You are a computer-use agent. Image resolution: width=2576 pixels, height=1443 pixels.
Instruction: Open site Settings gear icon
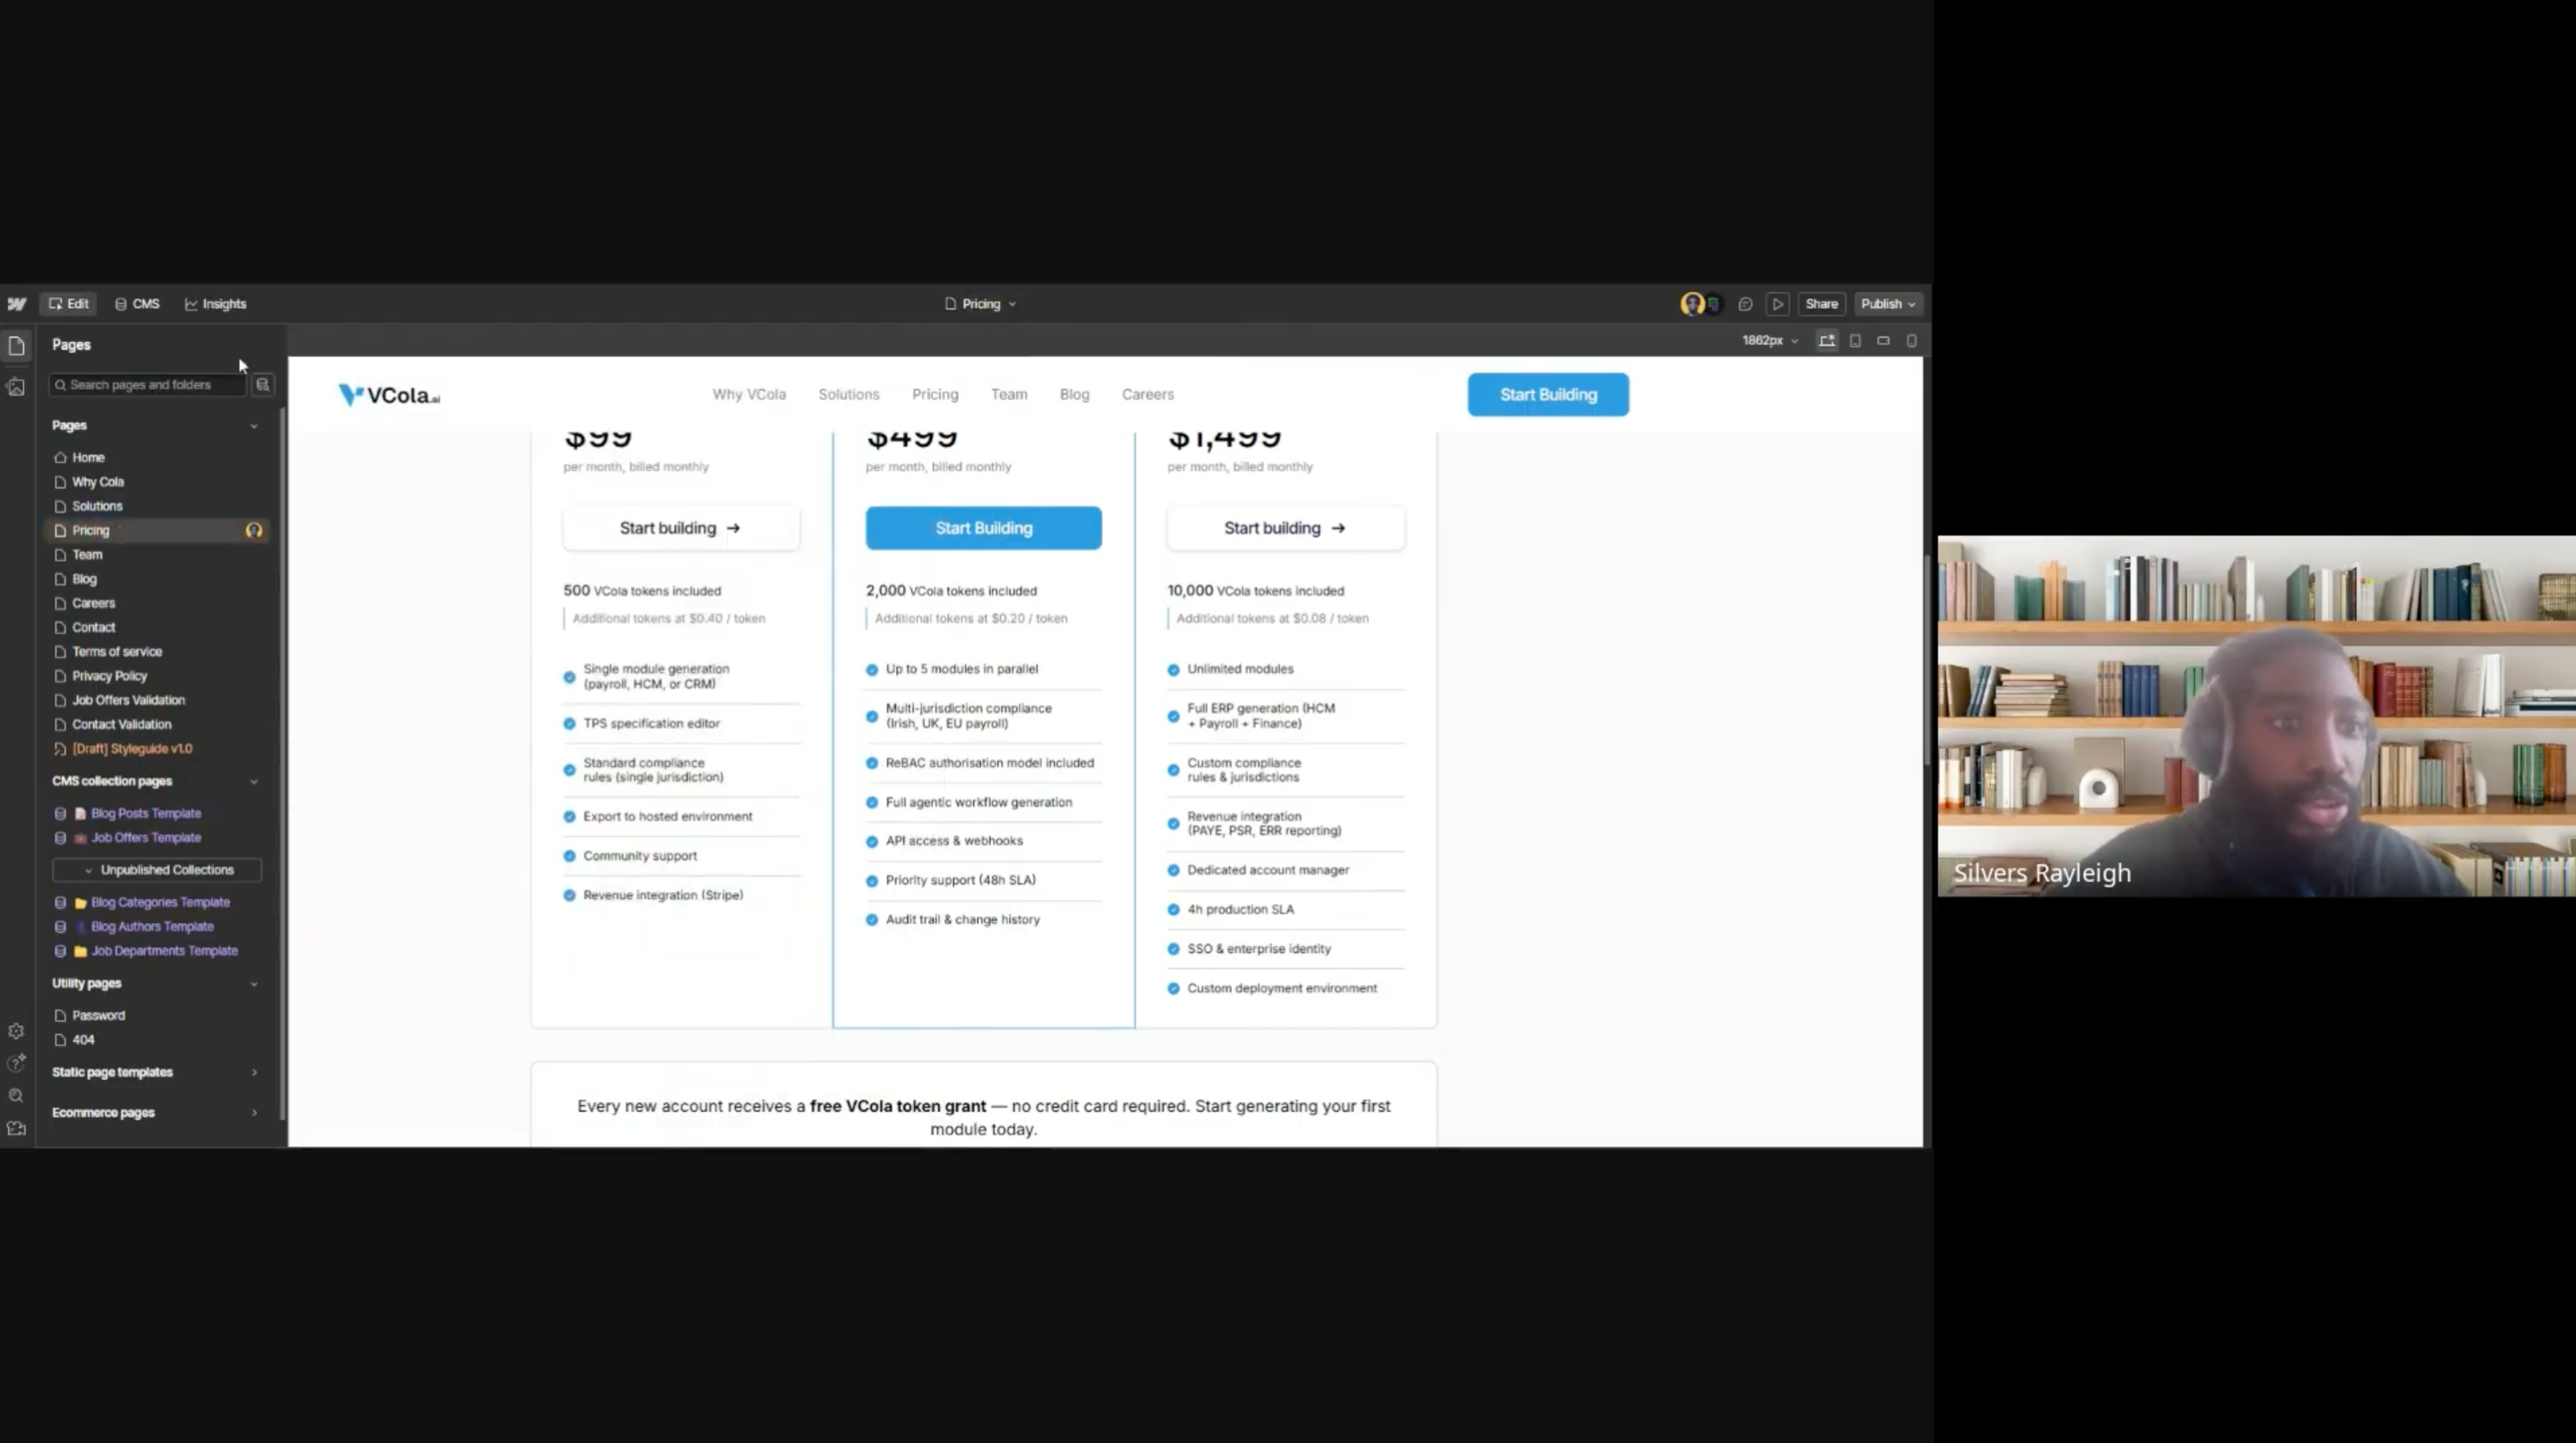coord(16,1031)
